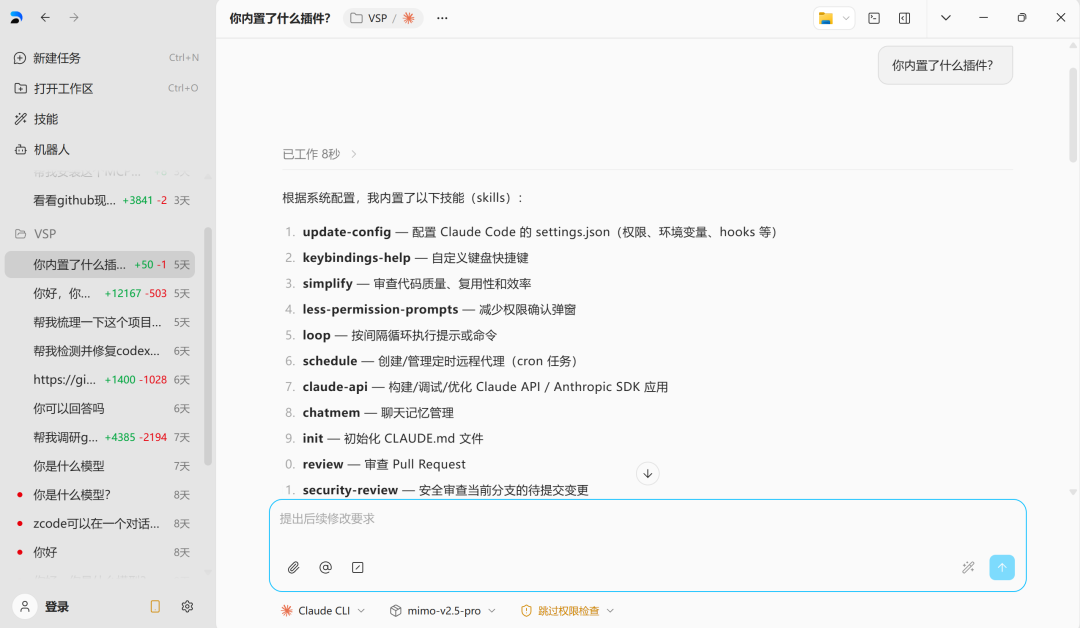The width and height of the screenshot is (1080, 628).
Task: Open the 技能 skills page
Action: coord(107,119)
